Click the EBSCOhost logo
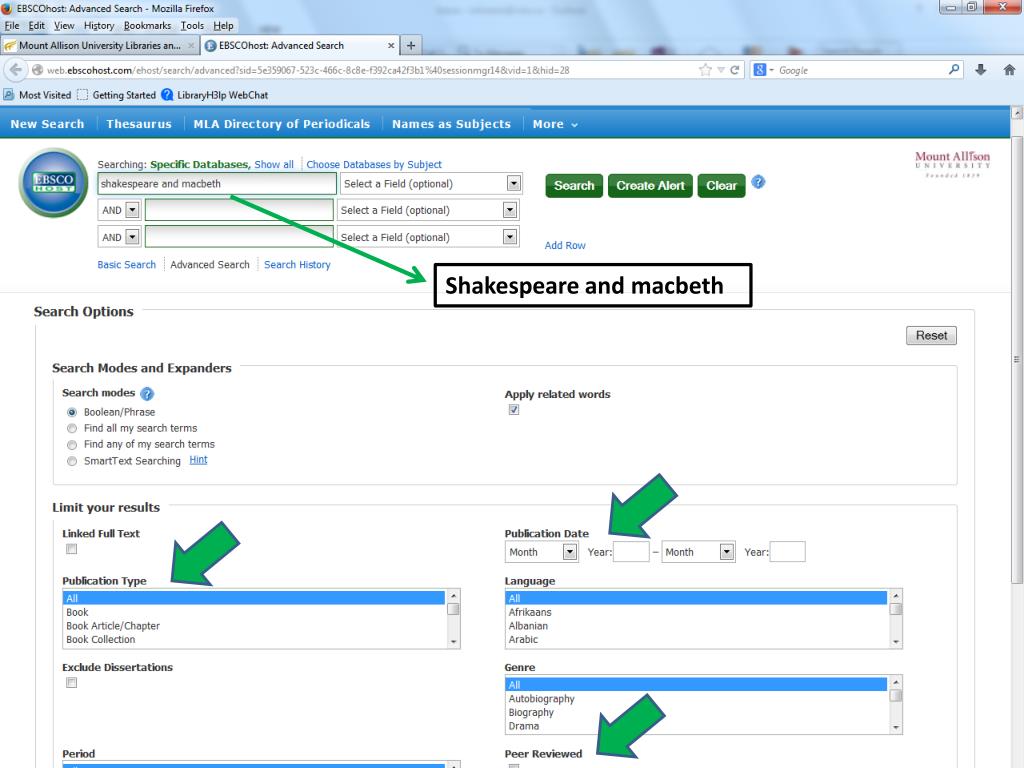 [53, 184]
